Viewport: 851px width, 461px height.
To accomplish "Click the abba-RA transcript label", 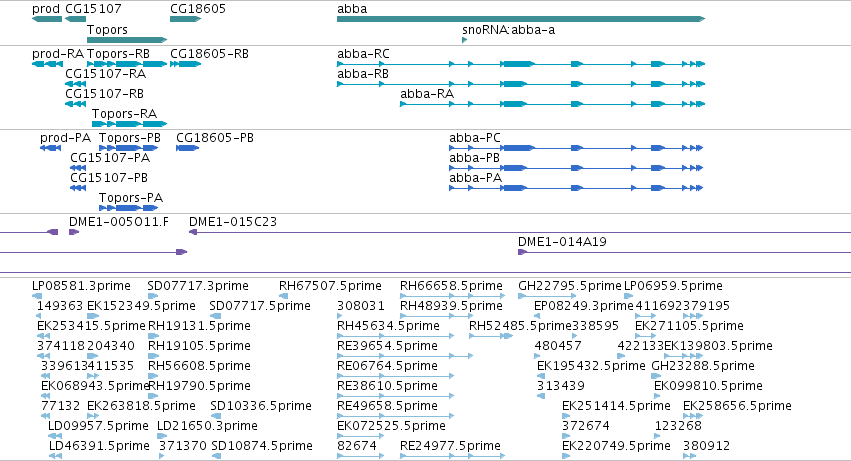I will point(427,94).
